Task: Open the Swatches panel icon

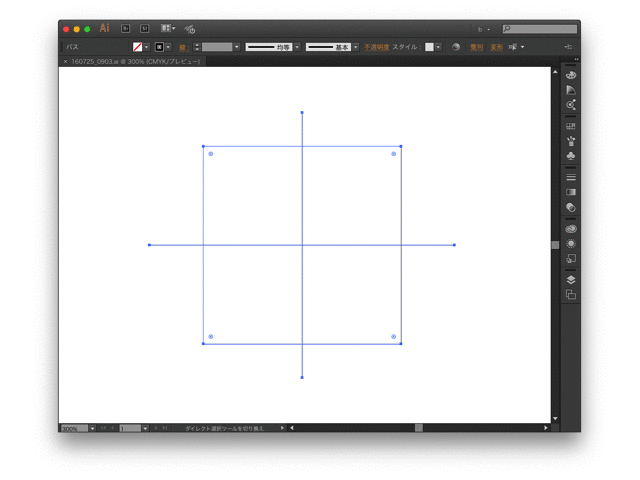Action: tap(571, 126)
